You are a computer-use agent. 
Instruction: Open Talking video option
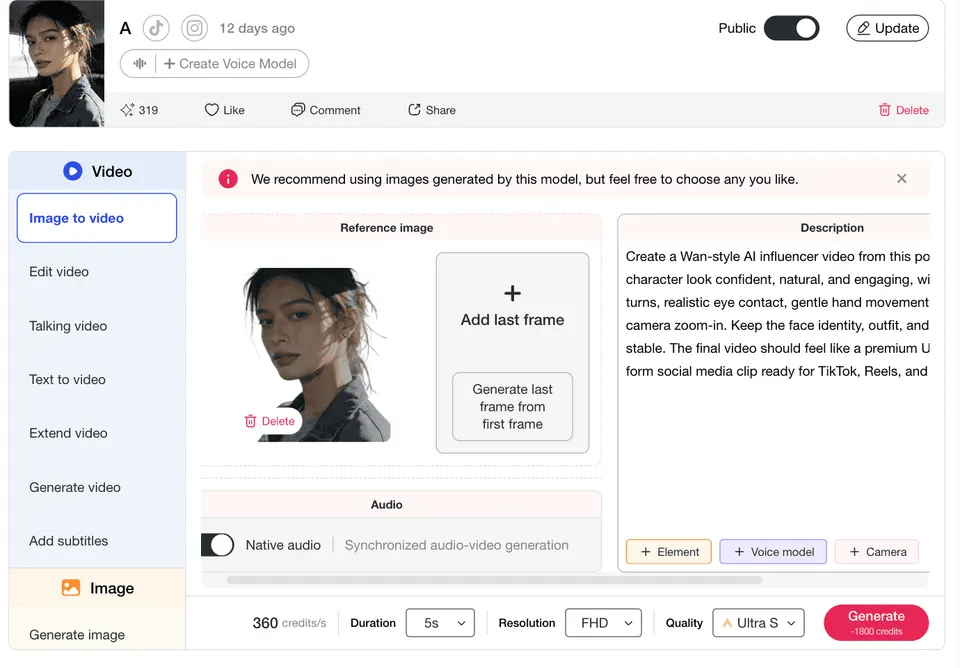click(68, 326)
